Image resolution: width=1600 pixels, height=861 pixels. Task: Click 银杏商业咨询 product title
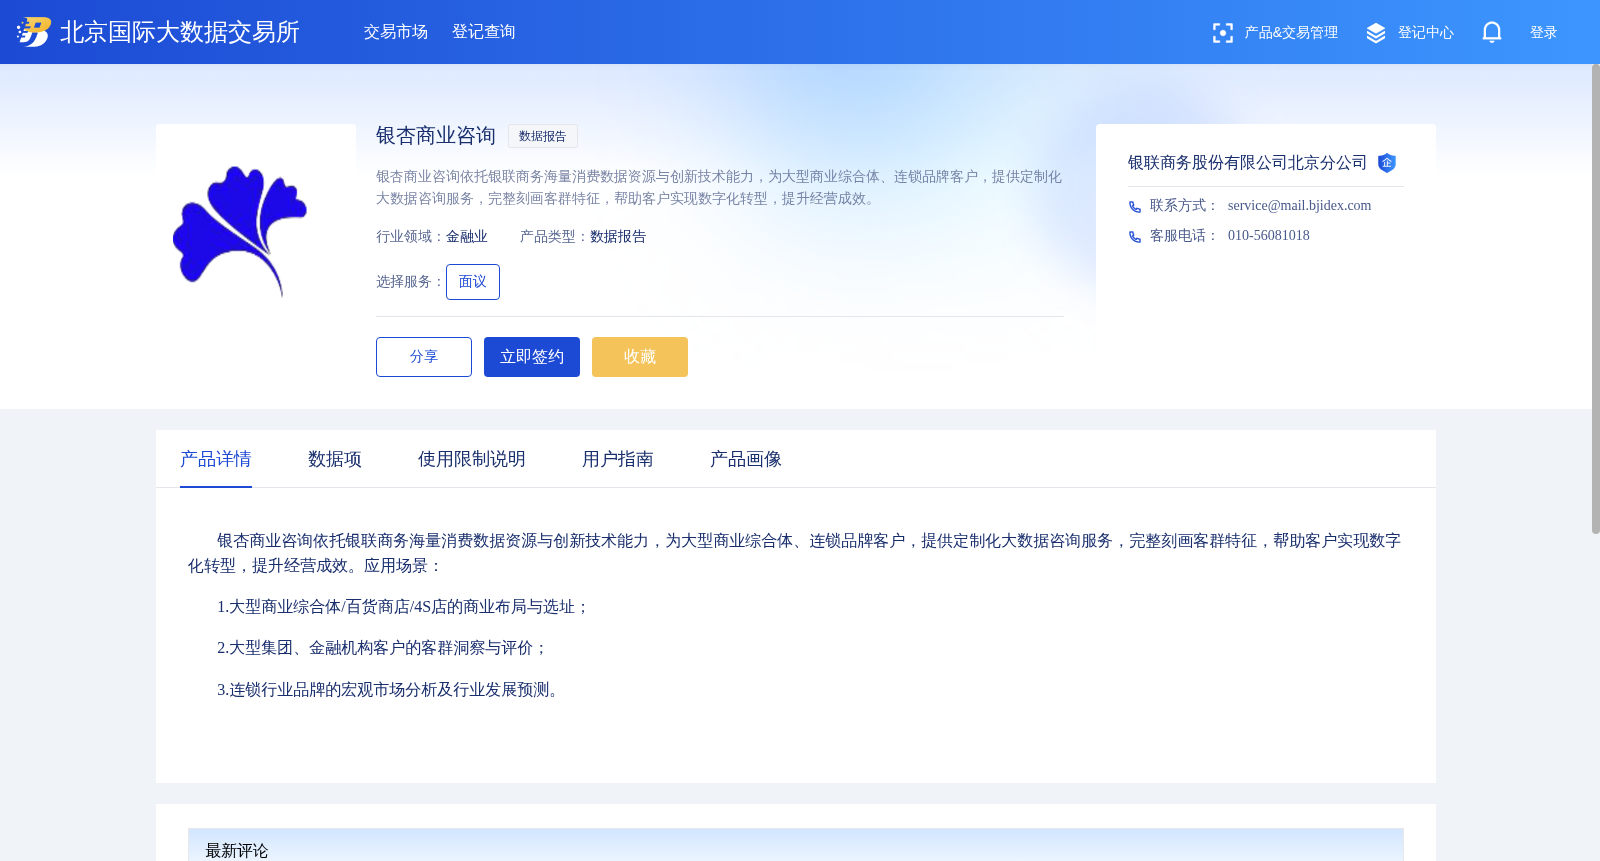(436, 136)
